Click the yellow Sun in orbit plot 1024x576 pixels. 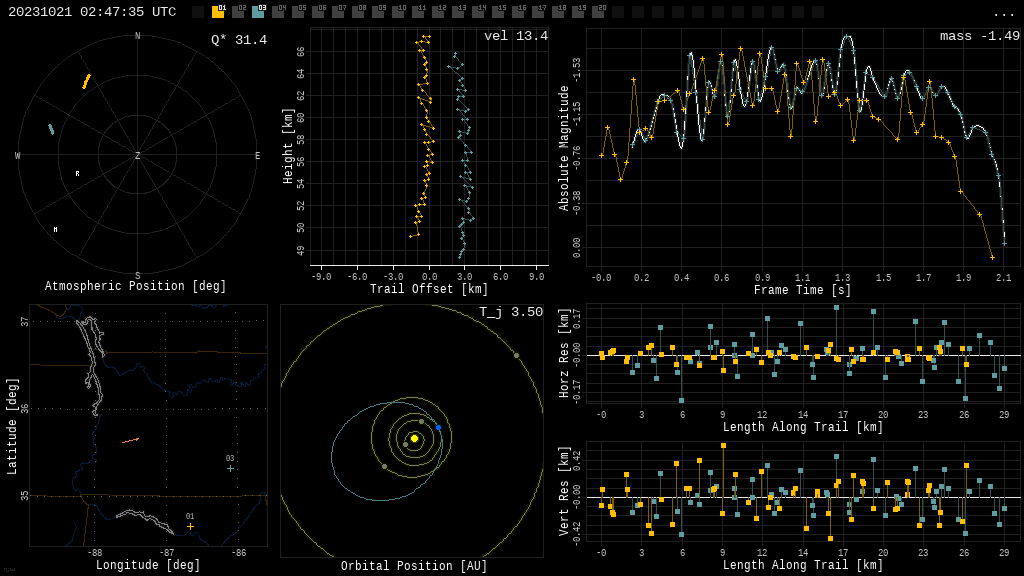tap(414, 438)
